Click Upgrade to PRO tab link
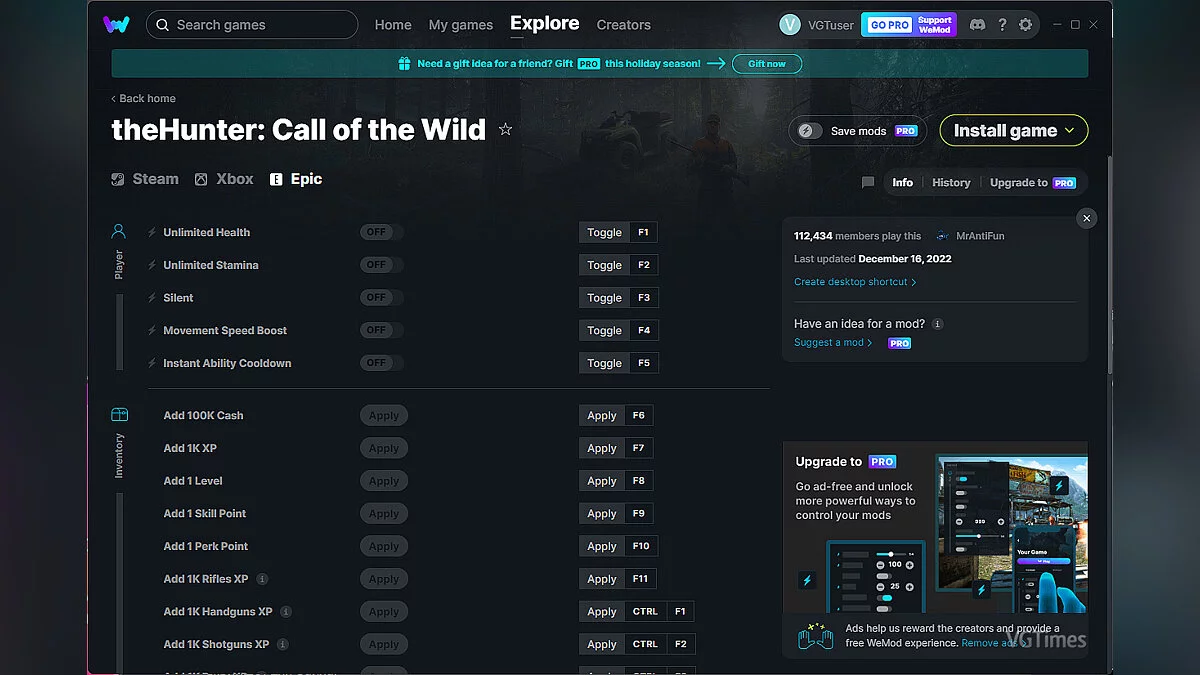 coord(1033,183)
